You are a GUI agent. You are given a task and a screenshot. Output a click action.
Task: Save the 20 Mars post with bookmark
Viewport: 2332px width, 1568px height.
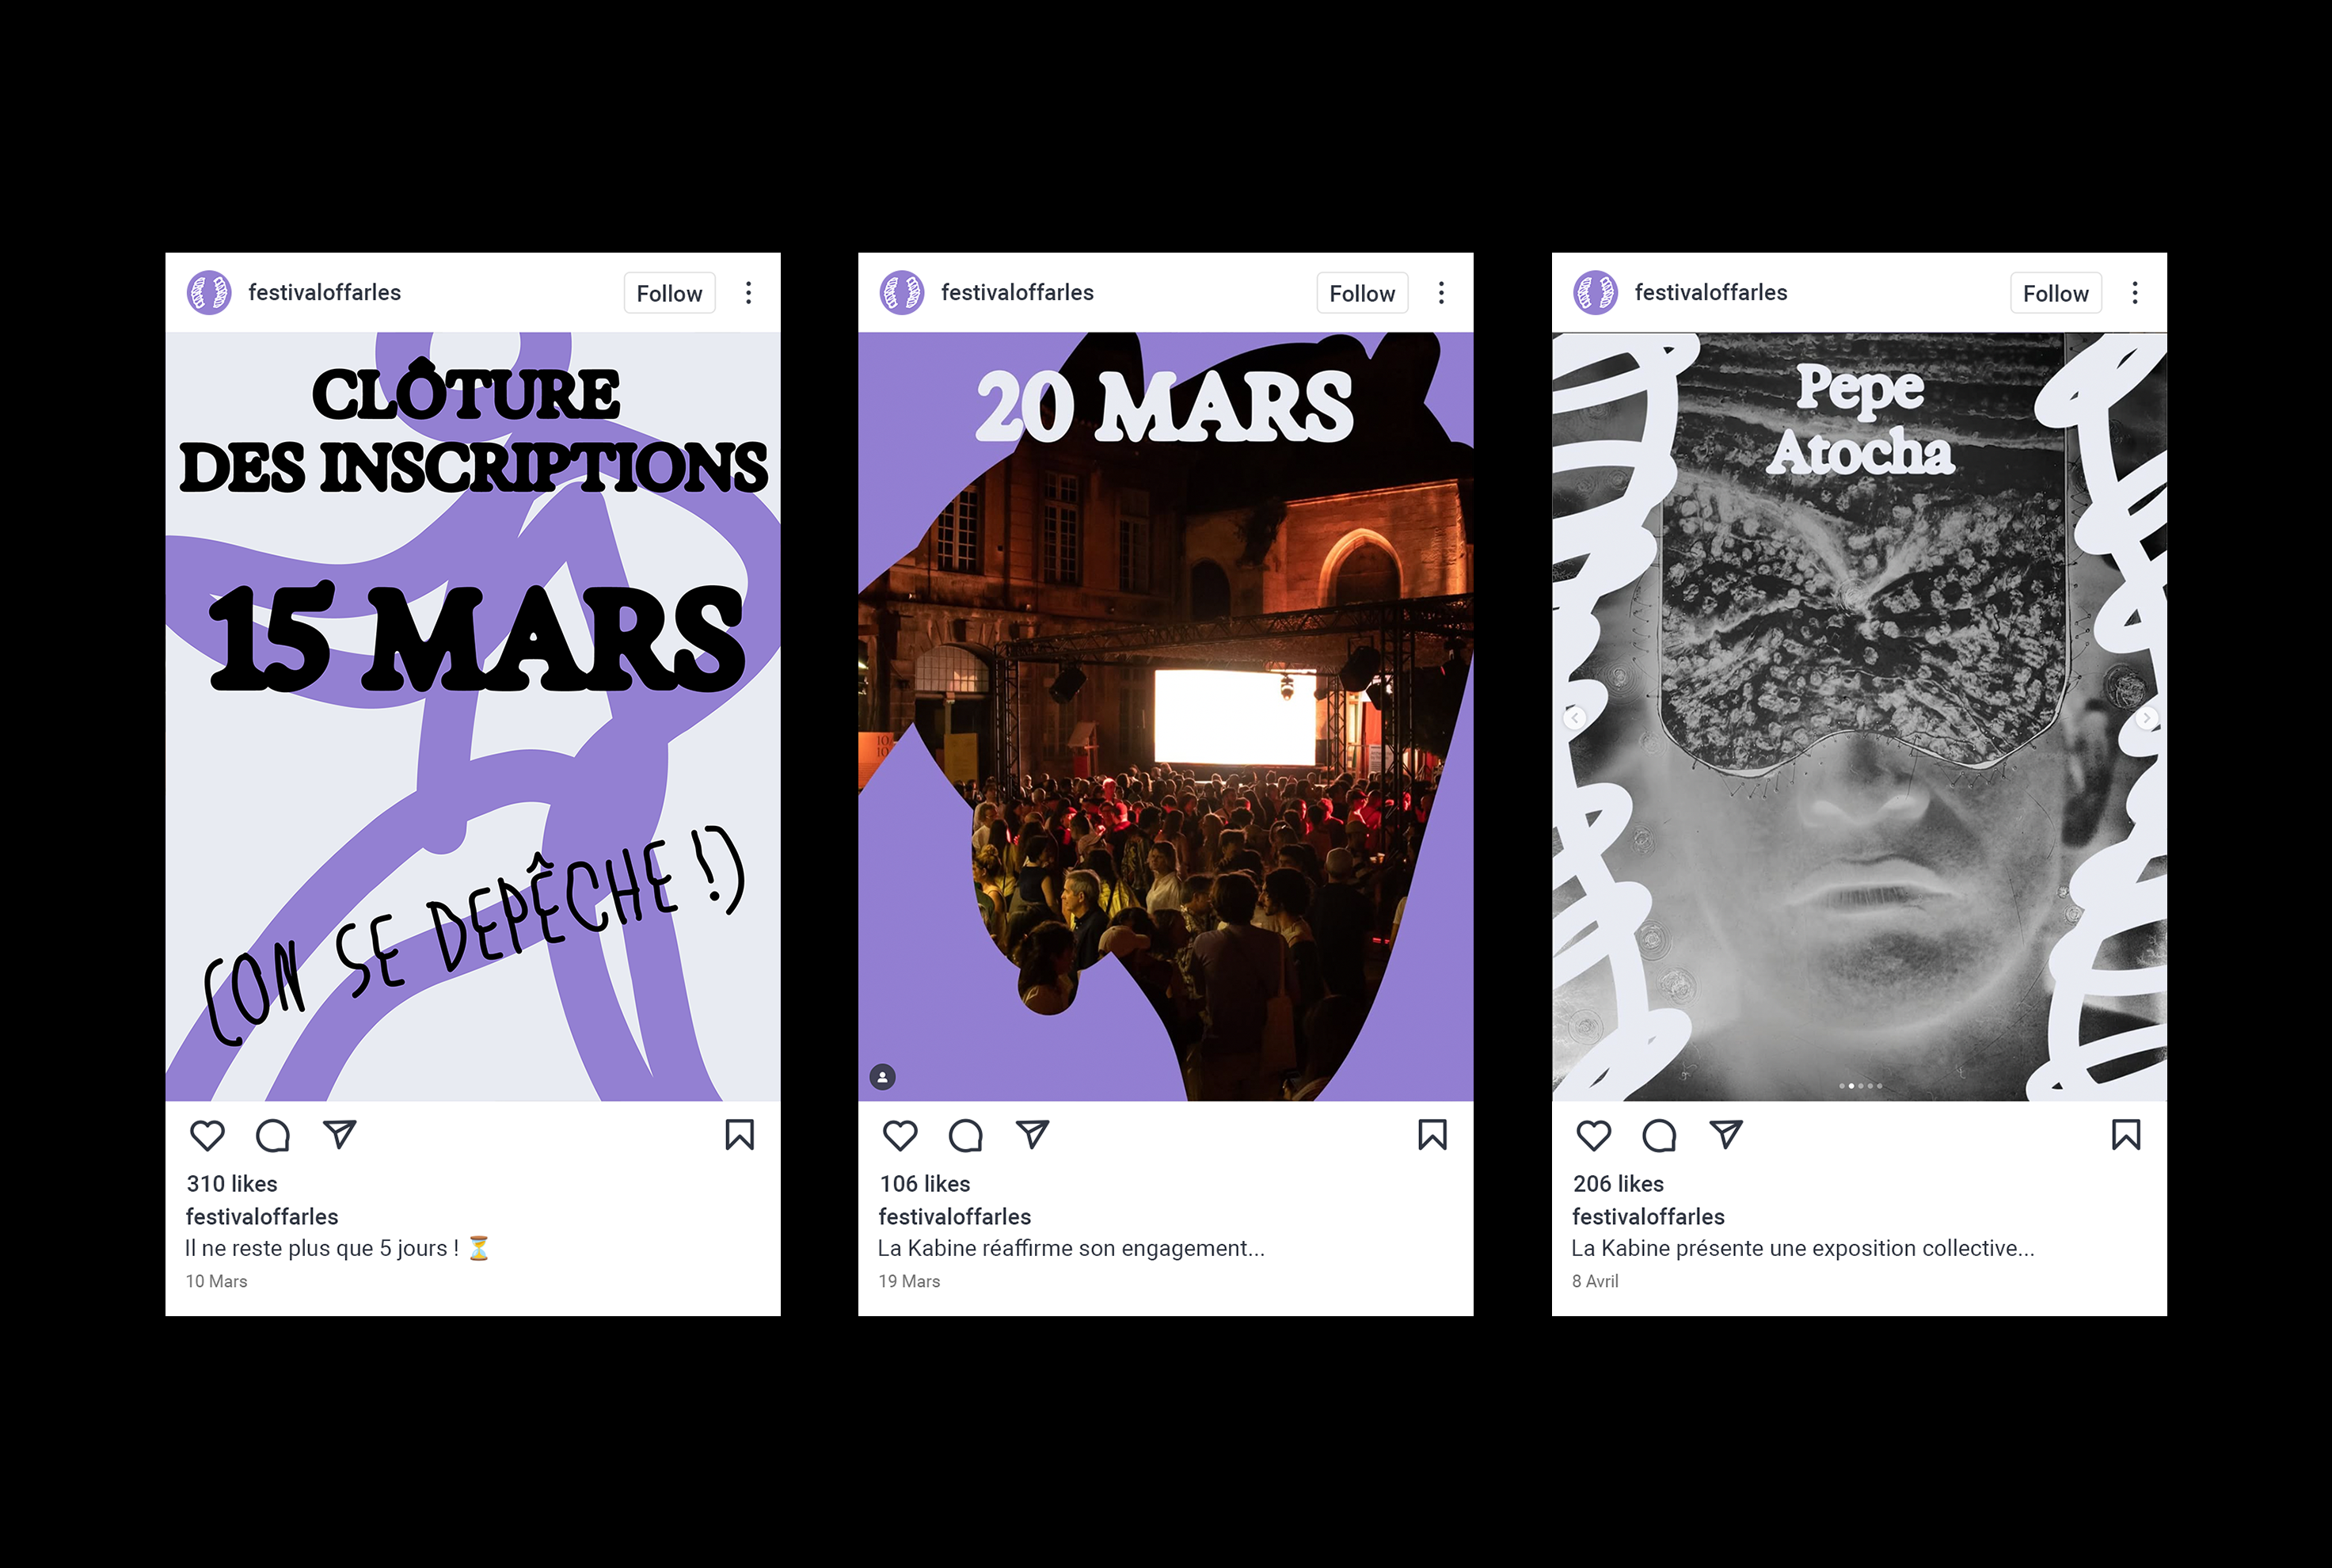point(1433,1135)
